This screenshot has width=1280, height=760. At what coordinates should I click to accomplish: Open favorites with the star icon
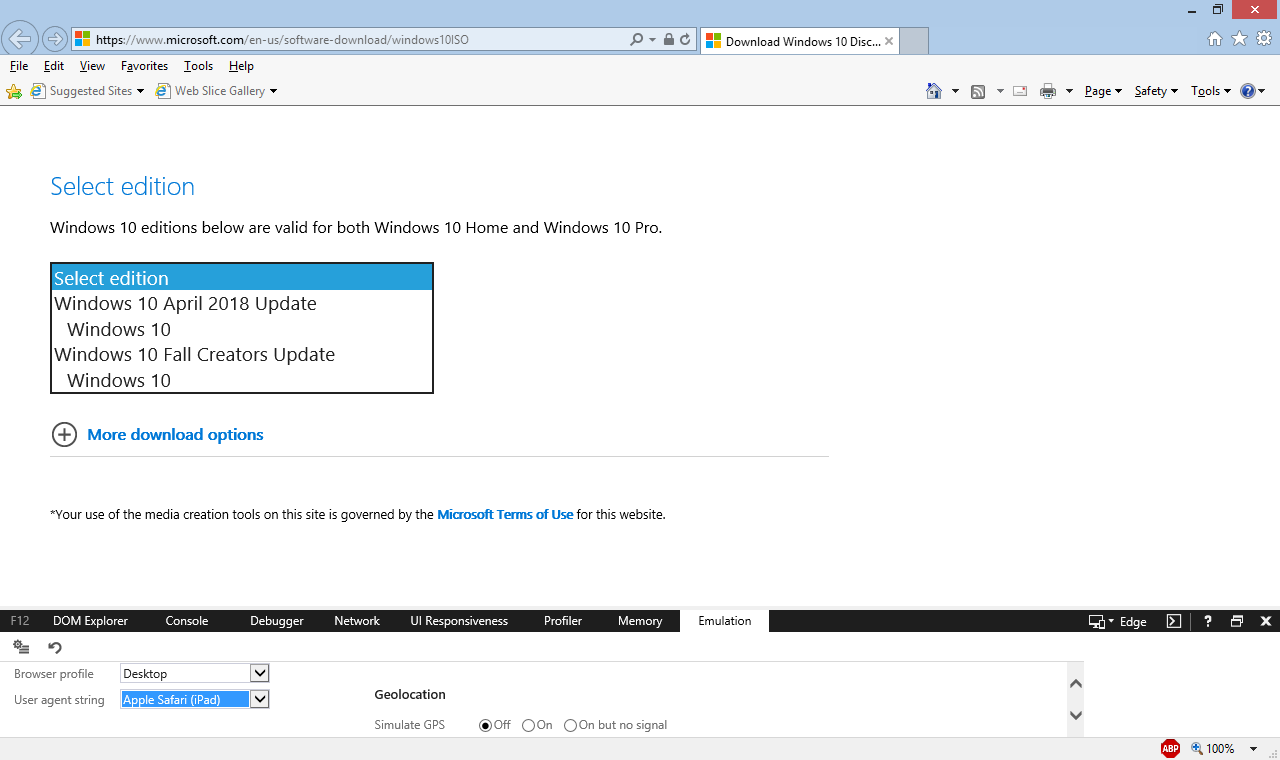point(1240,39)
